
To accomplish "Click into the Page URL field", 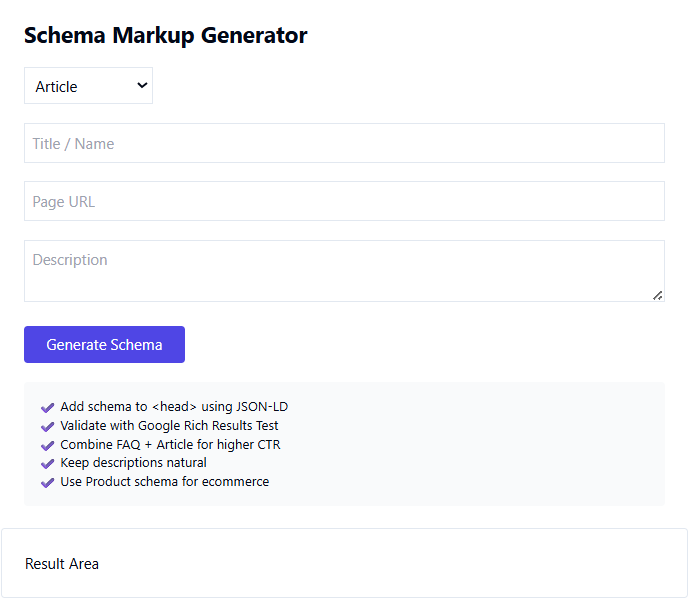I will (344, 201).
